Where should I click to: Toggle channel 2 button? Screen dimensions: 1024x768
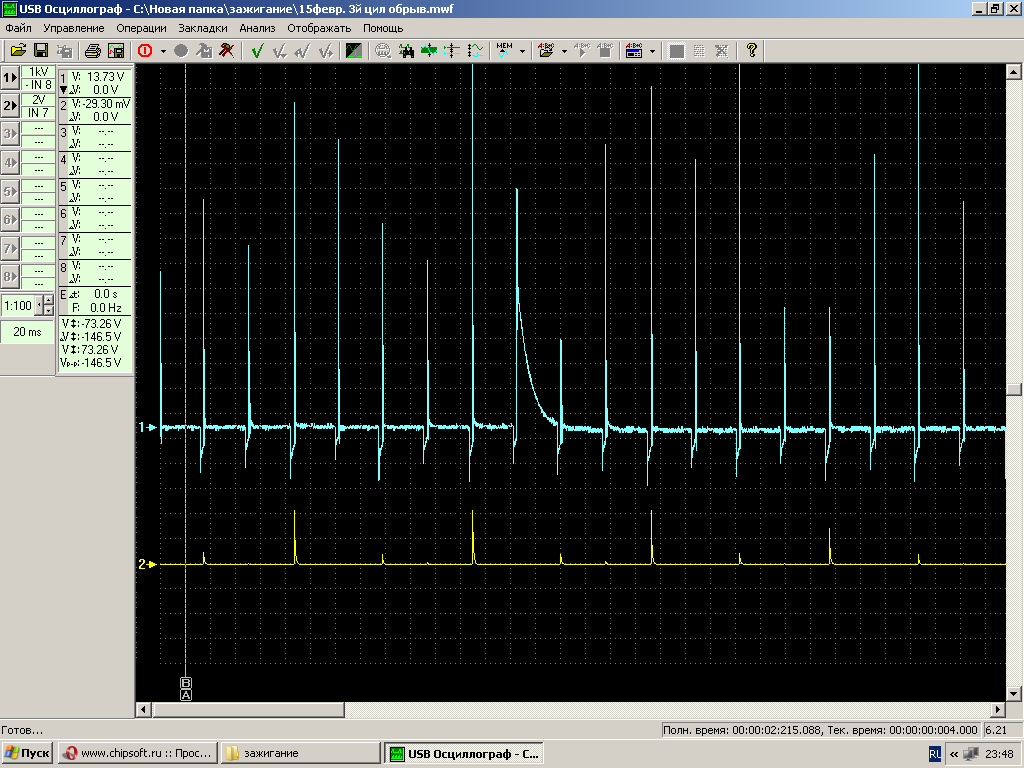point(10,105)
